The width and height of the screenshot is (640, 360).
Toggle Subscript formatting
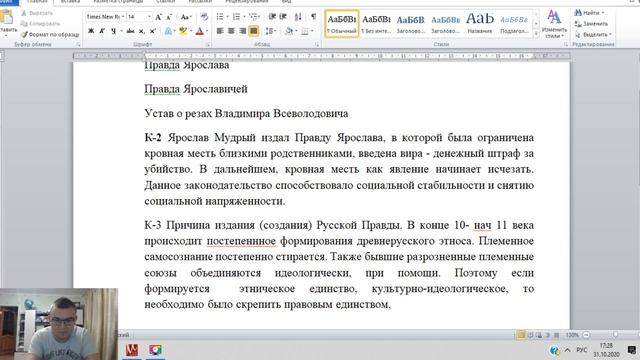click(x=142, y=31)
